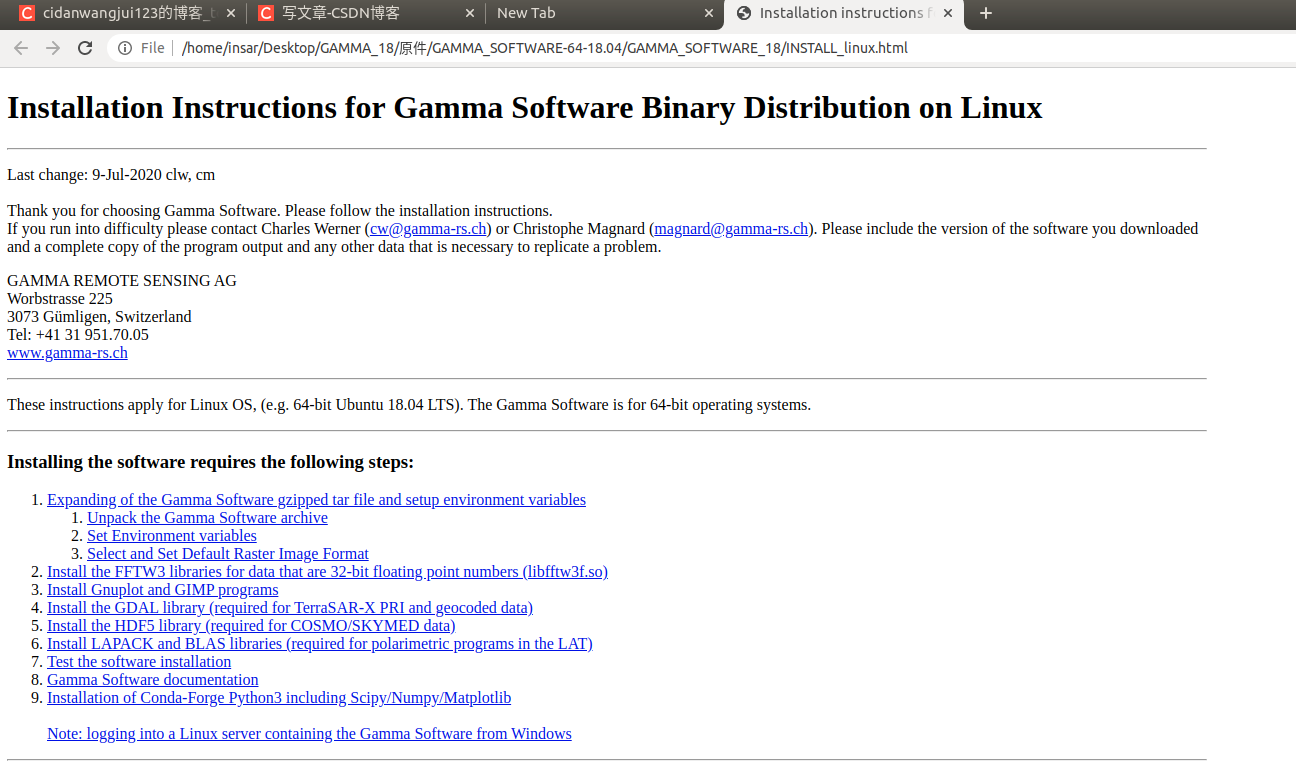This screenshot has height=762, width=1296.
Task: Open the www.gamma-rs.ch website link
Action: click(x=67, y=352)
